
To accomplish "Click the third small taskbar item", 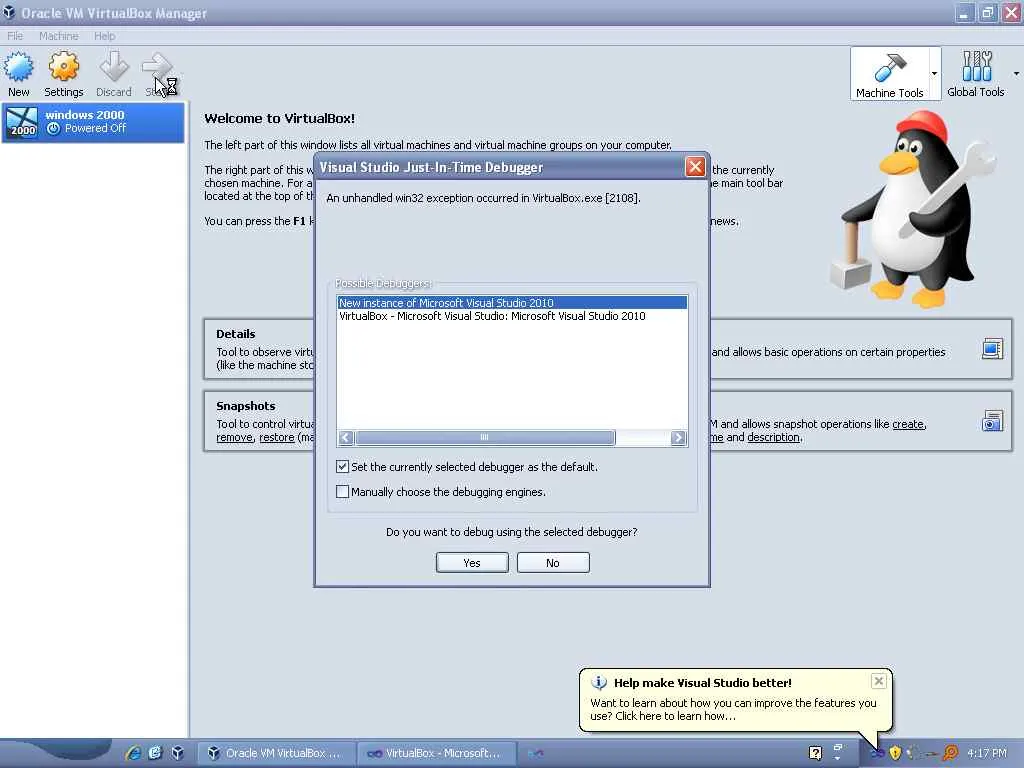I will [x=536, y=753].
